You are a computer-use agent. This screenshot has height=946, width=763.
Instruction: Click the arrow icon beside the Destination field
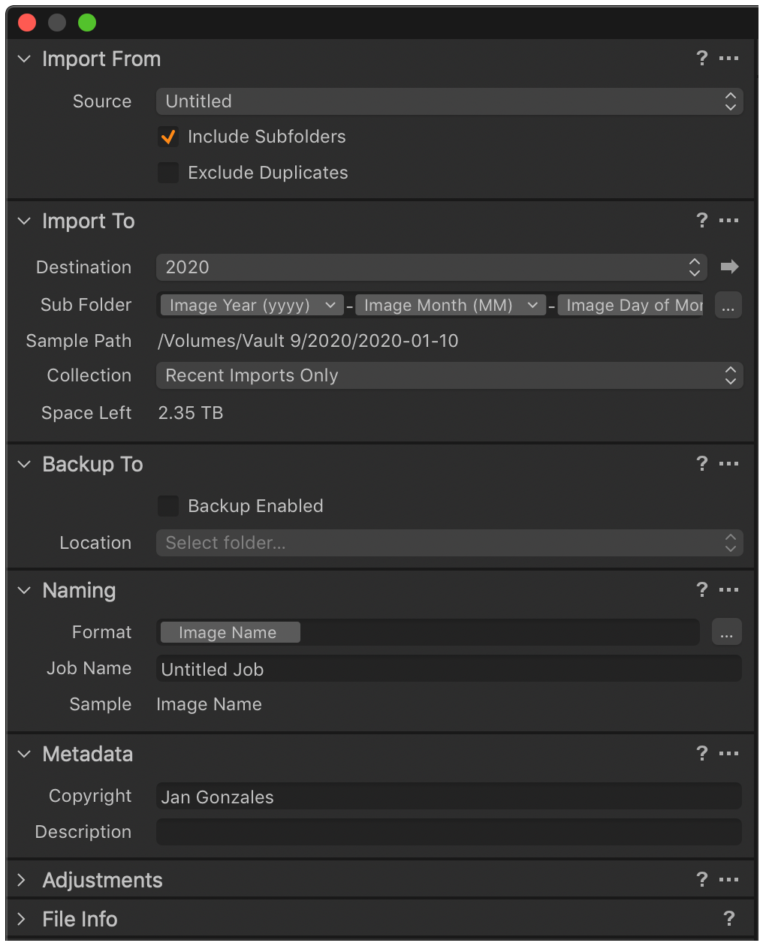[729, 267]
